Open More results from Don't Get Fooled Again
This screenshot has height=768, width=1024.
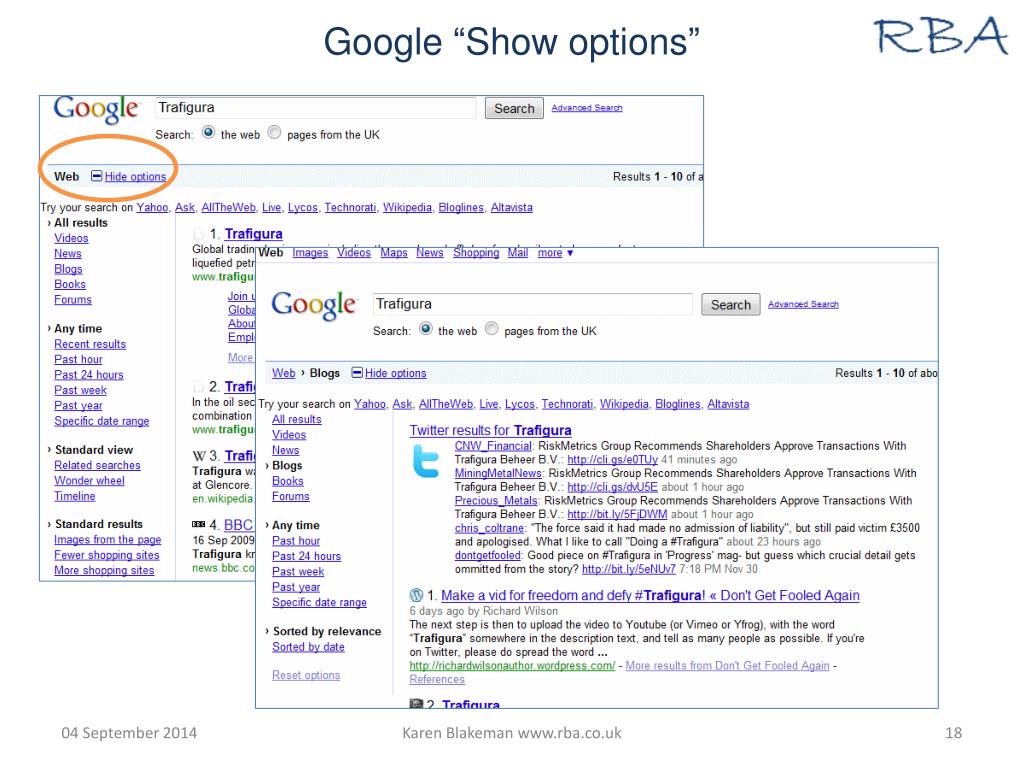[x=728, y=665]
